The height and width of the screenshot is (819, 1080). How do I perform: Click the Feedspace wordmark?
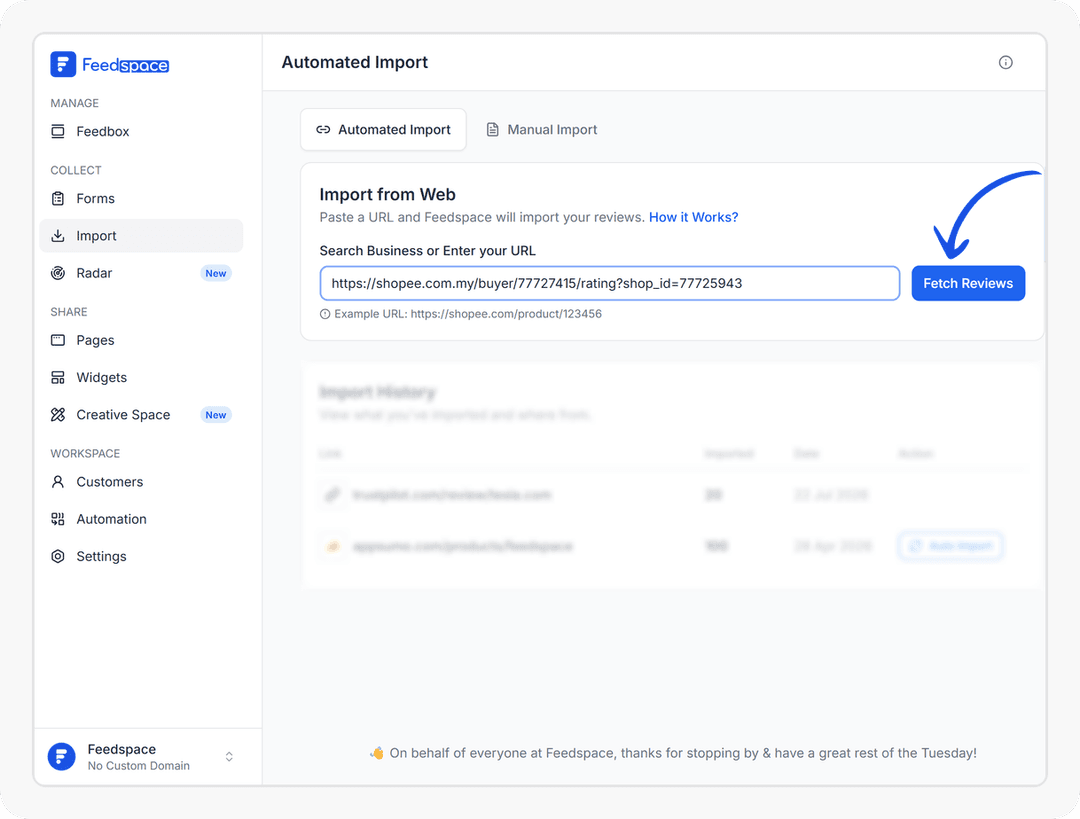click(x=125, y=65)
